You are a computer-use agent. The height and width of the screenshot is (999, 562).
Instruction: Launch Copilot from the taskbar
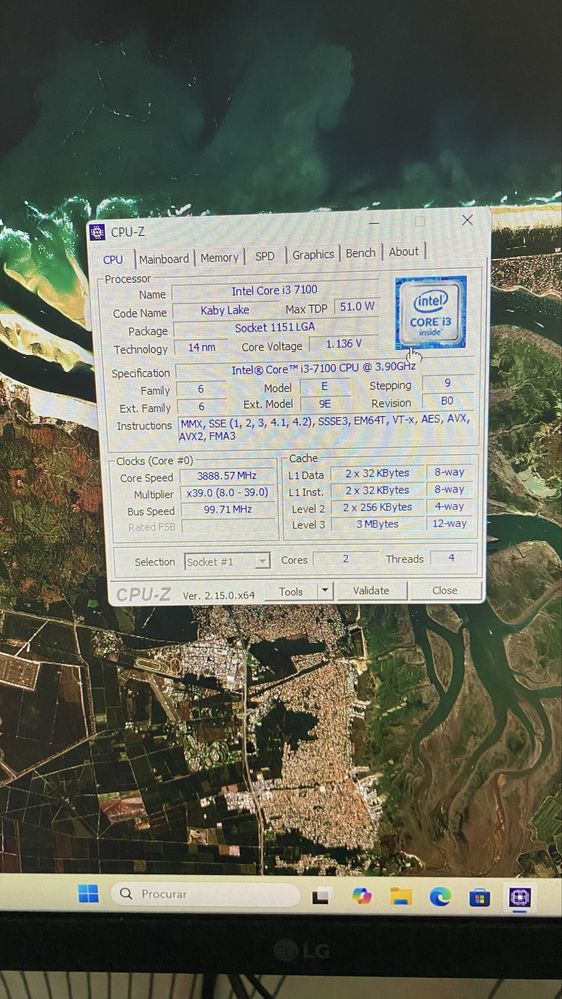(x=362, y=896)
